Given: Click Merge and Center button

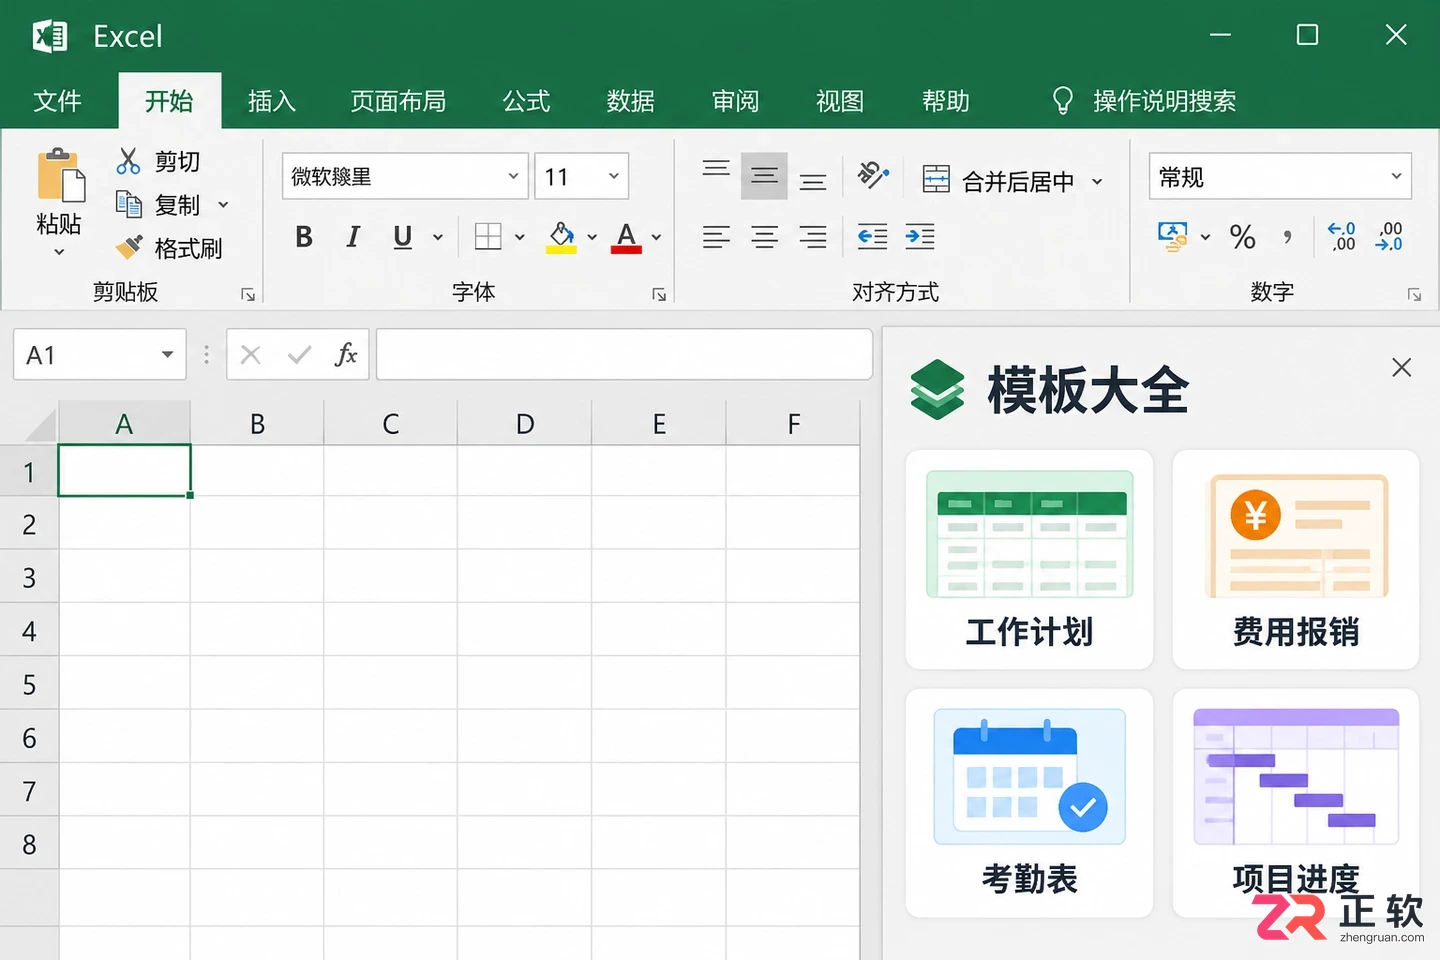Looking at the screenshot, I should coord(997,181).
